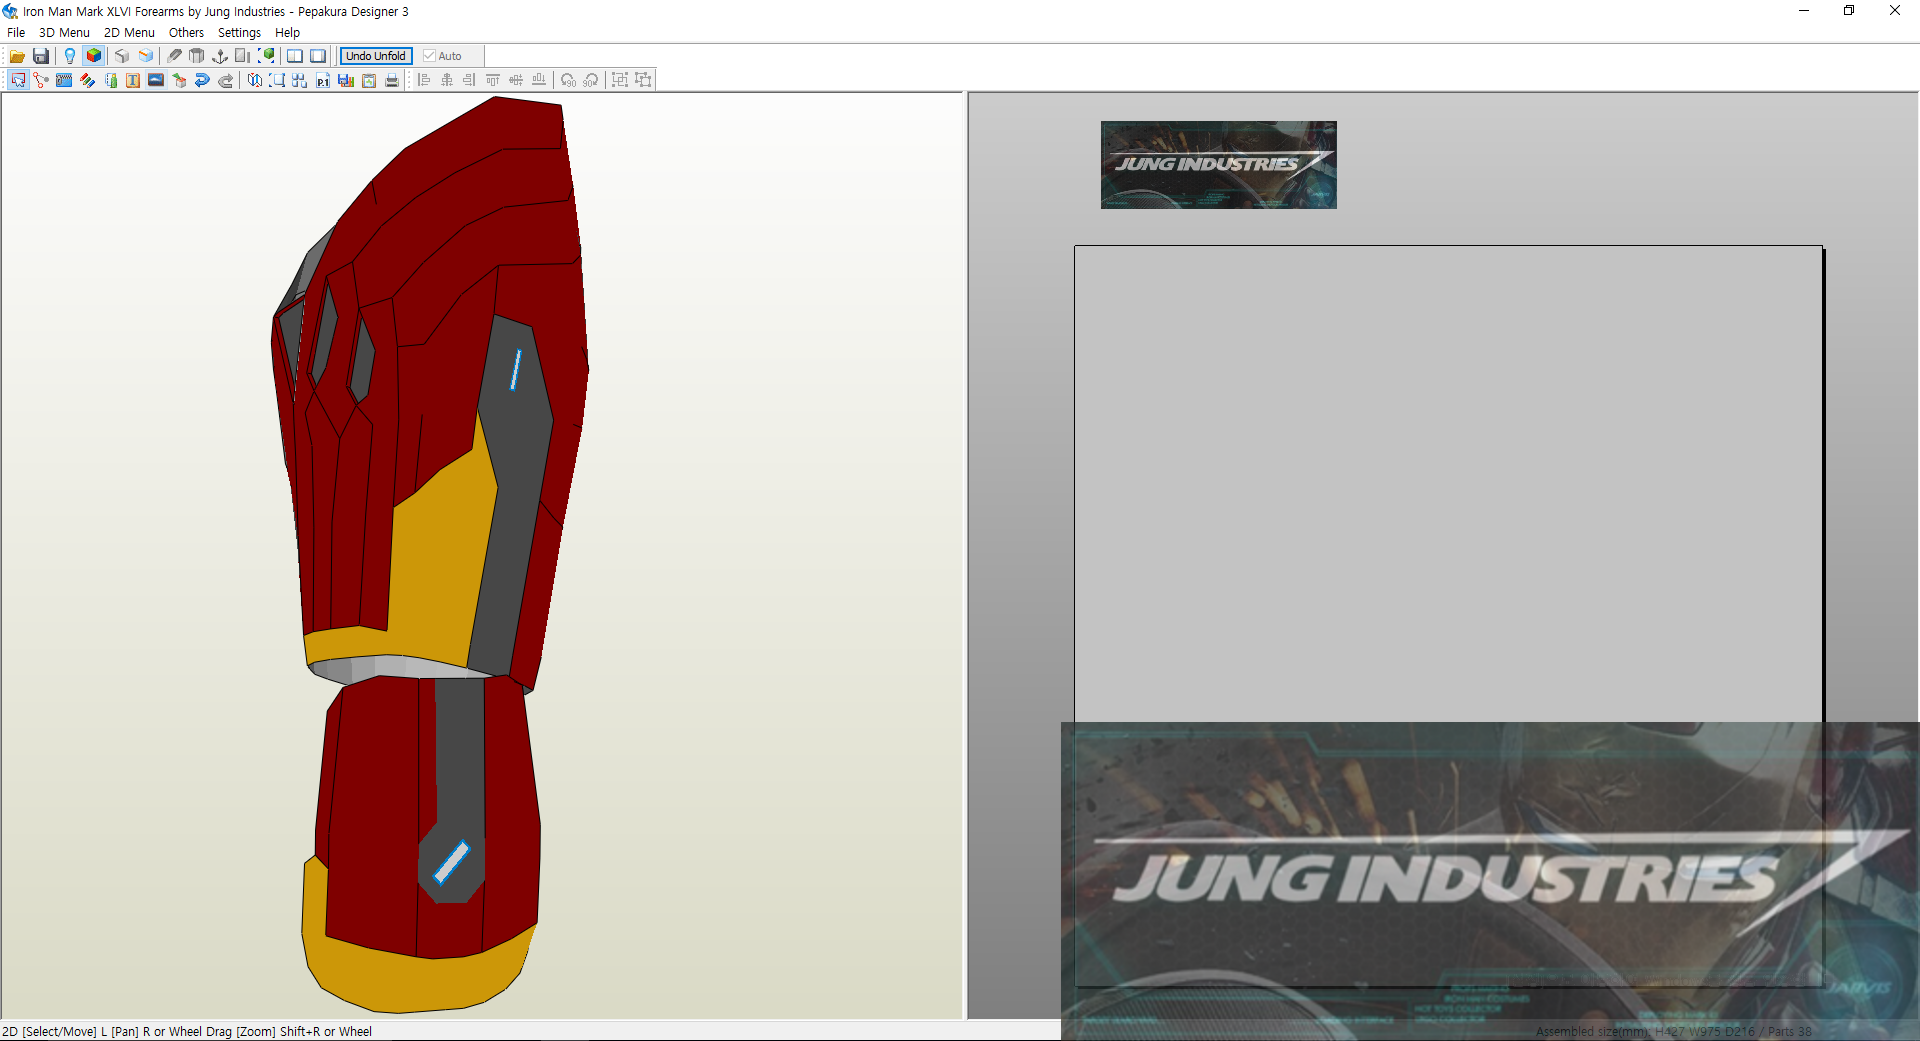Click the Print icon
The width and height of the screenshot is (1920, 1041).
click(392, 80)
